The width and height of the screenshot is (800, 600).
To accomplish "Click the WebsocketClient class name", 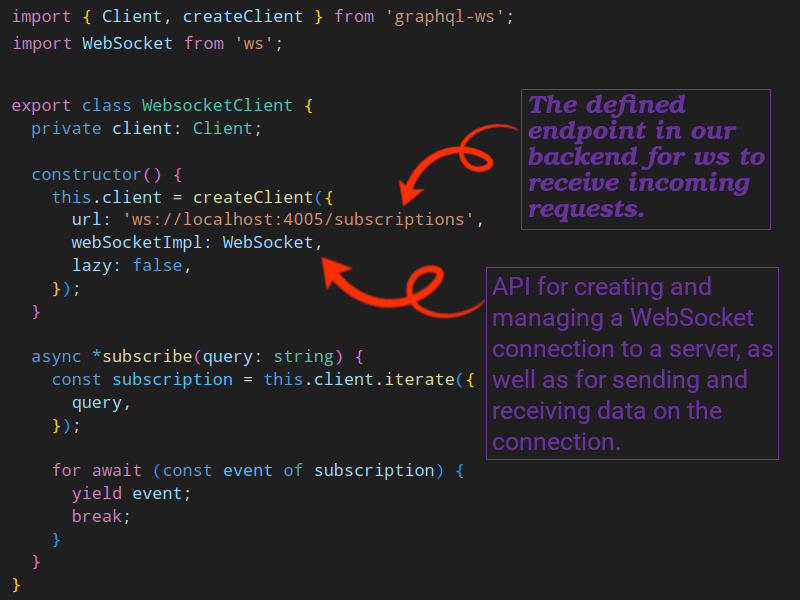I will click(x=219, y=105).
